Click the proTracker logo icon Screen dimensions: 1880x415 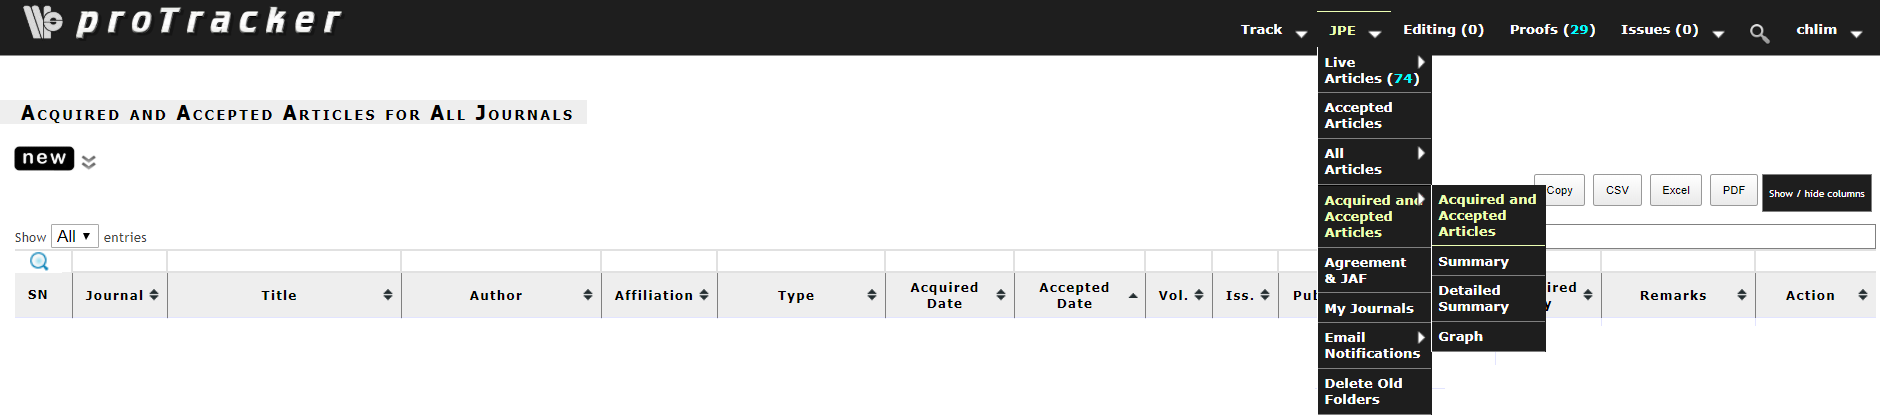click(x=42, y=21)
